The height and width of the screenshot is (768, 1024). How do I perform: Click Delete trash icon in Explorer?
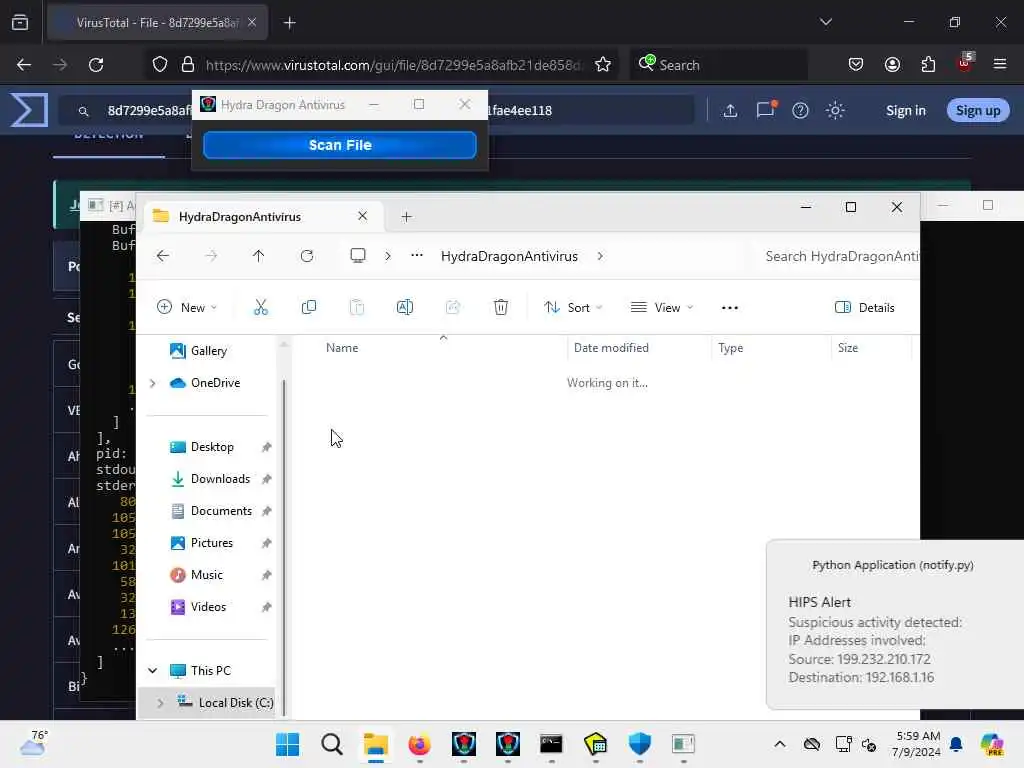[501, 307]
